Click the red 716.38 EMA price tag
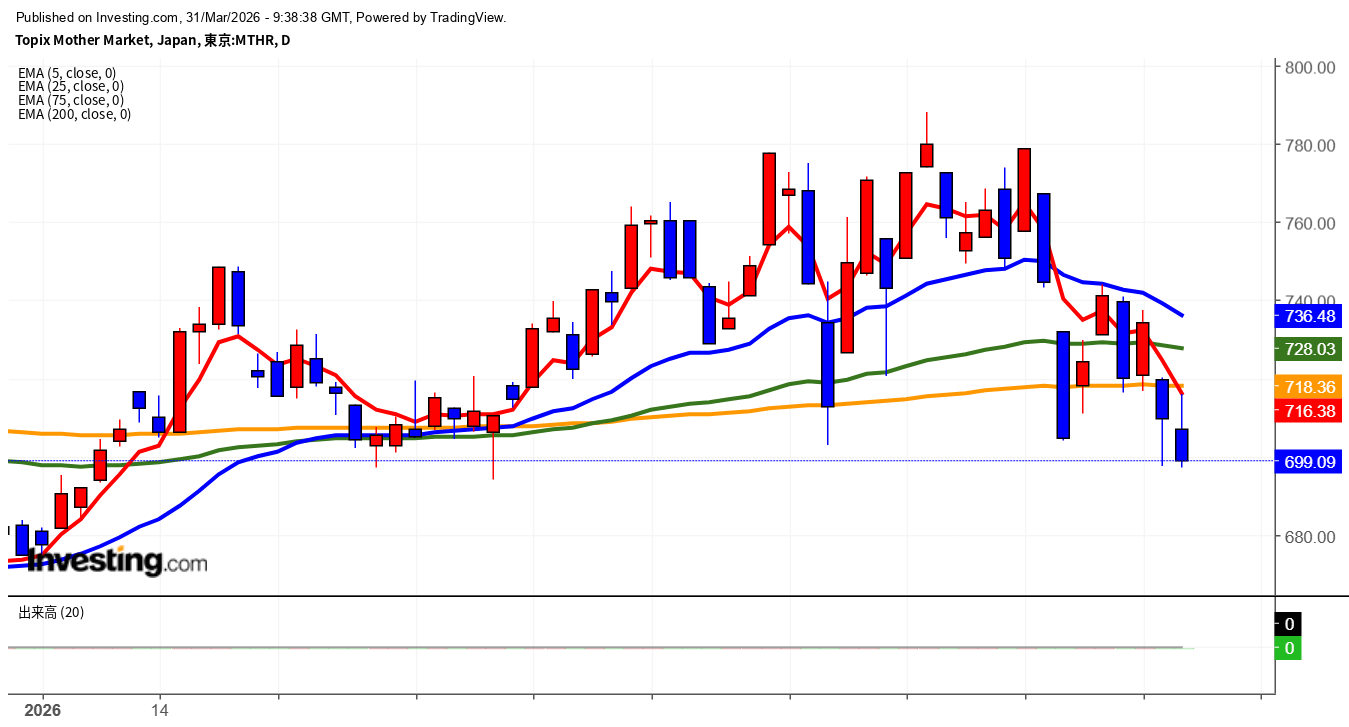 [x=1310, y=411]
